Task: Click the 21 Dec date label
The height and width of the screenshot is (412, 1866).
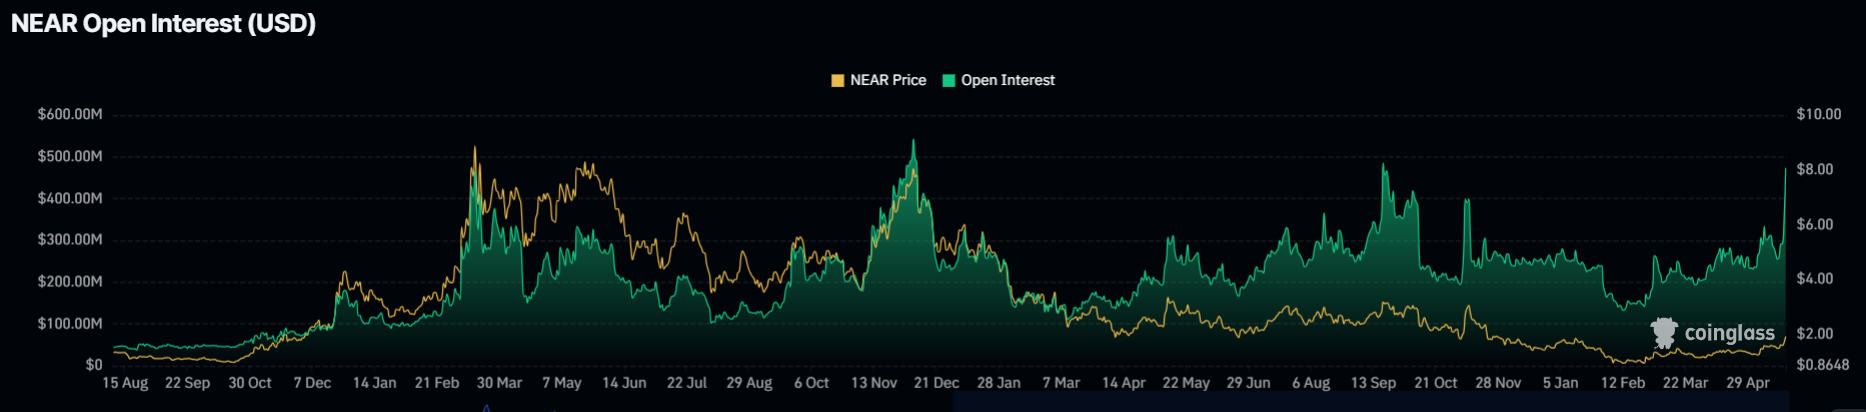Action: 936,383
